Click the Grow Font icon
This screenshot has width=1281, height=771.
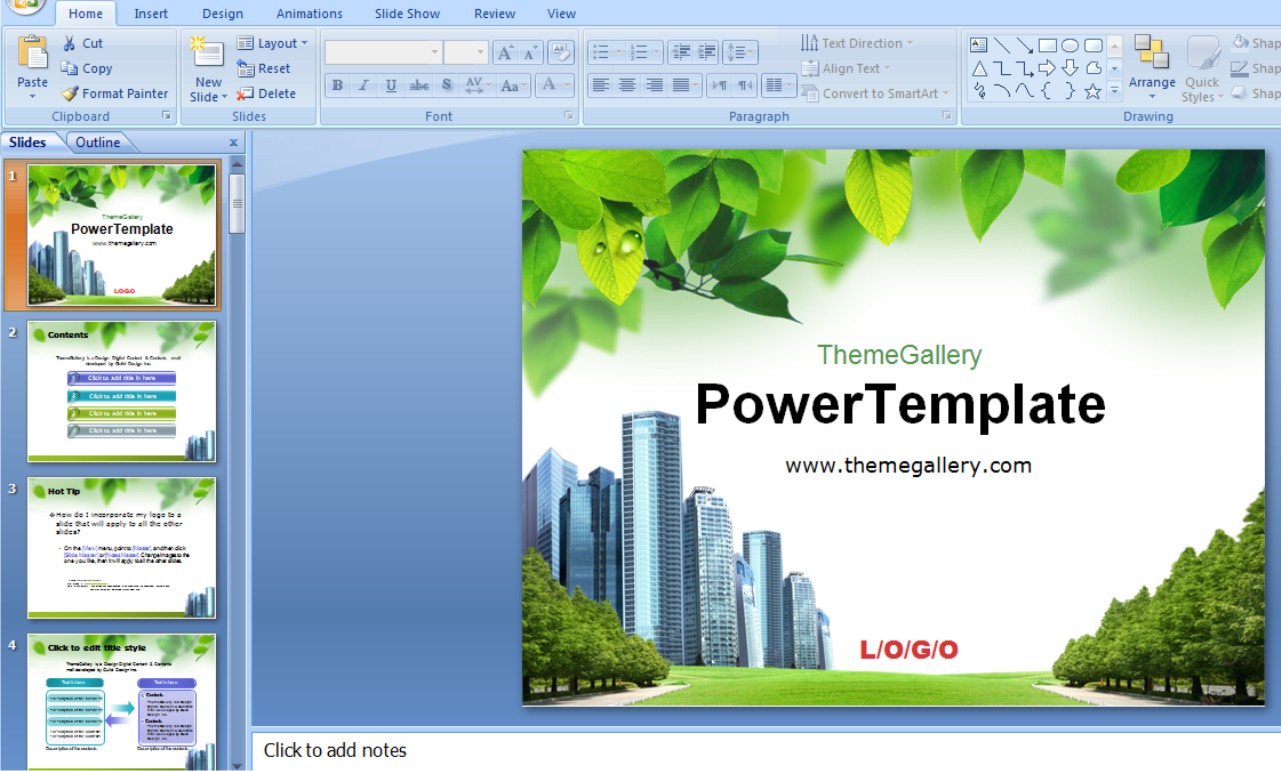[x=505, y=52]
